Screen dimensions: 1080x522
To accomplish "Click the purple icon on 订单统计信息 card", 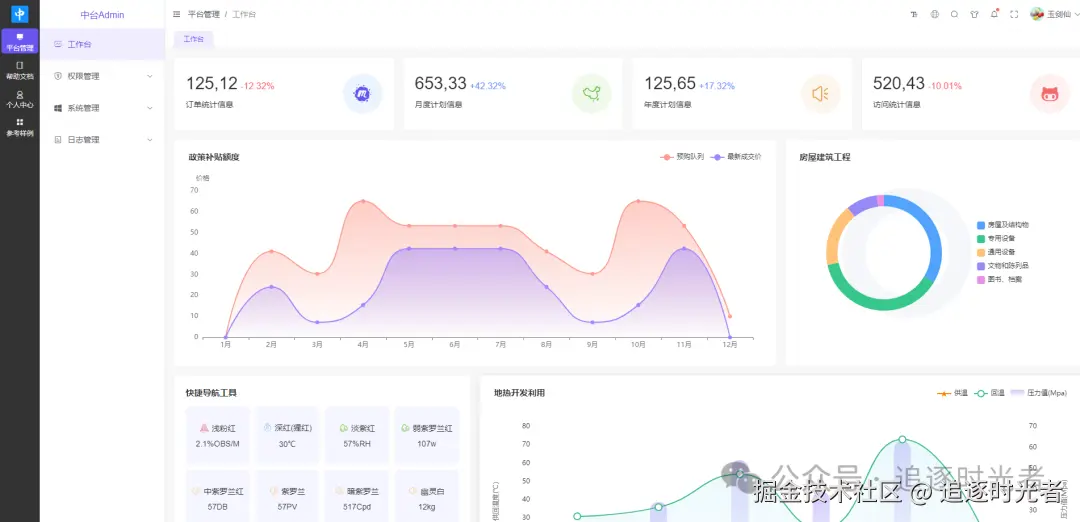I will click(x=362, y=94).
